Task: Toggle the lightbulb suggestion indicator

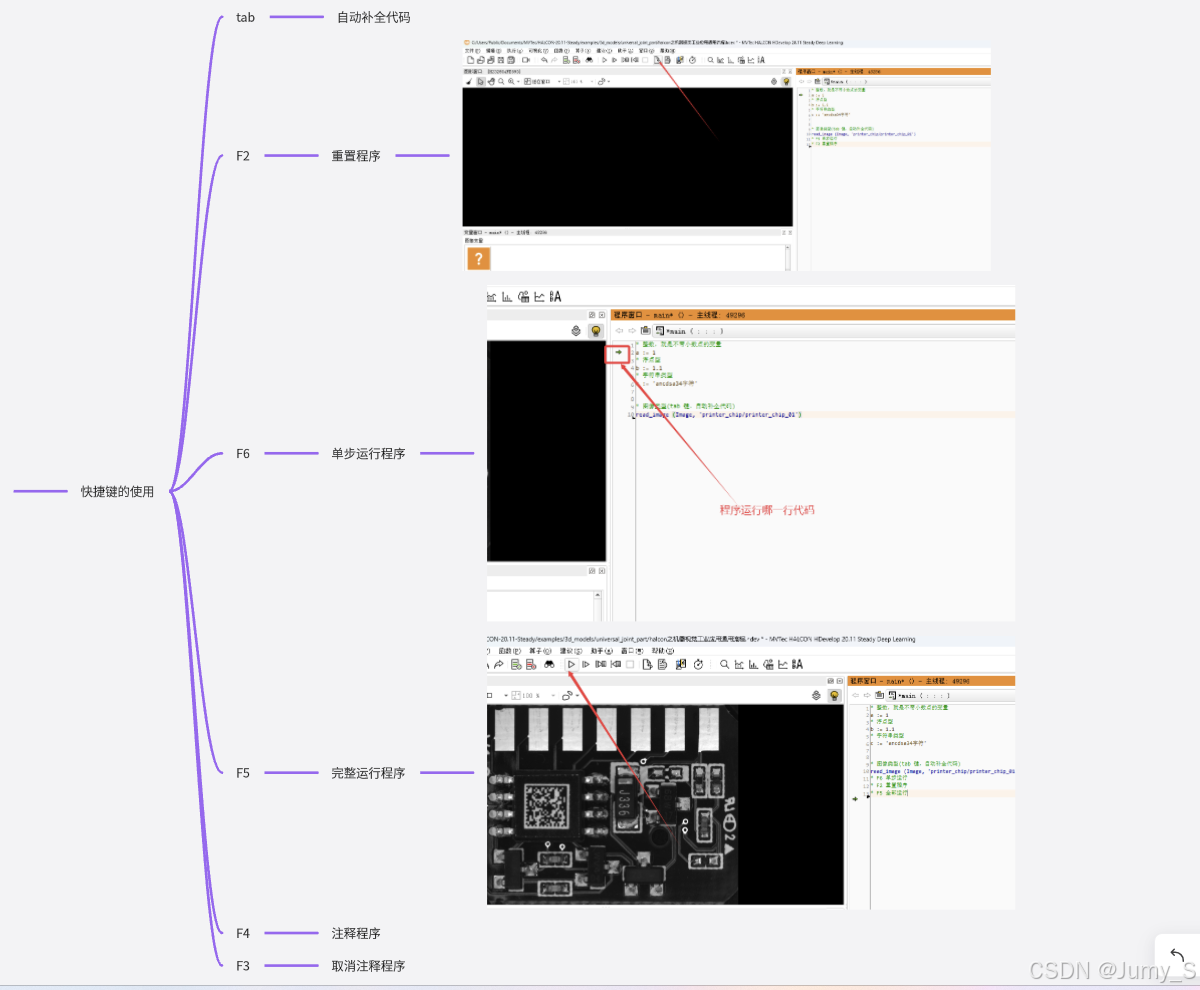Action: (835, 694)
